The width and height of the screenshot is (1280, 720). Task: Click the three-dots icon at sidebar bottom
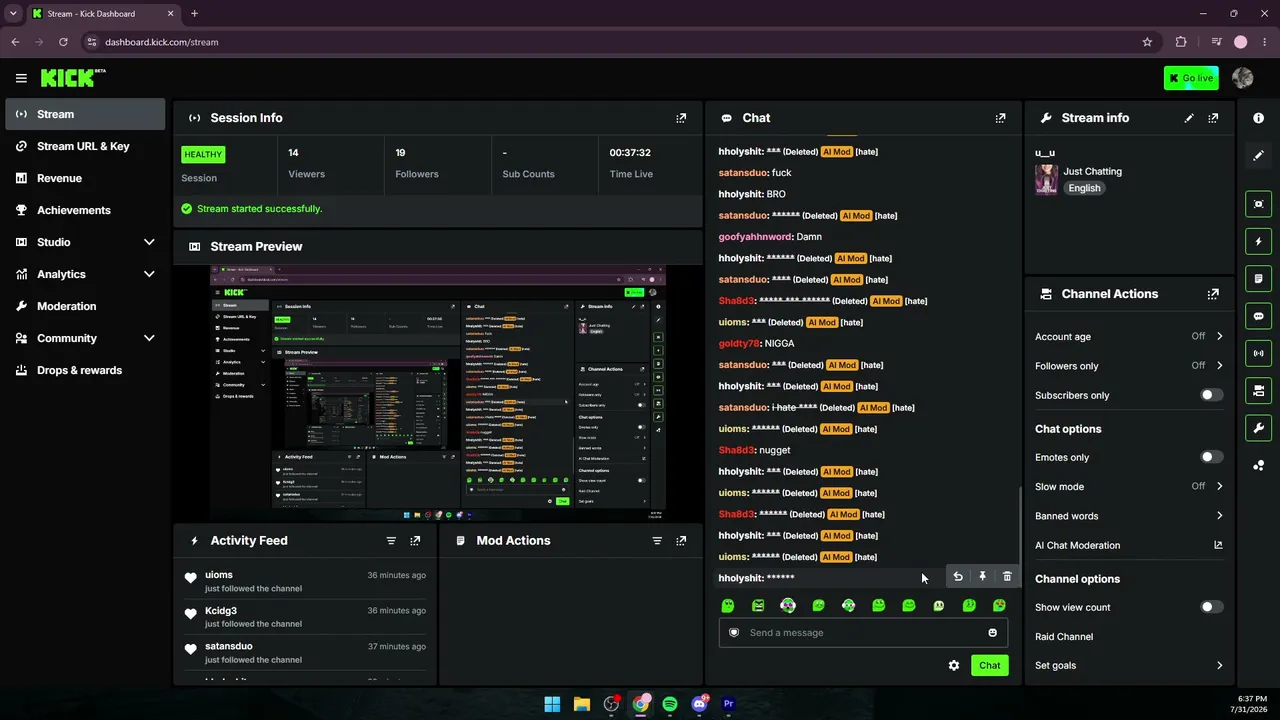coord(1258,465)
